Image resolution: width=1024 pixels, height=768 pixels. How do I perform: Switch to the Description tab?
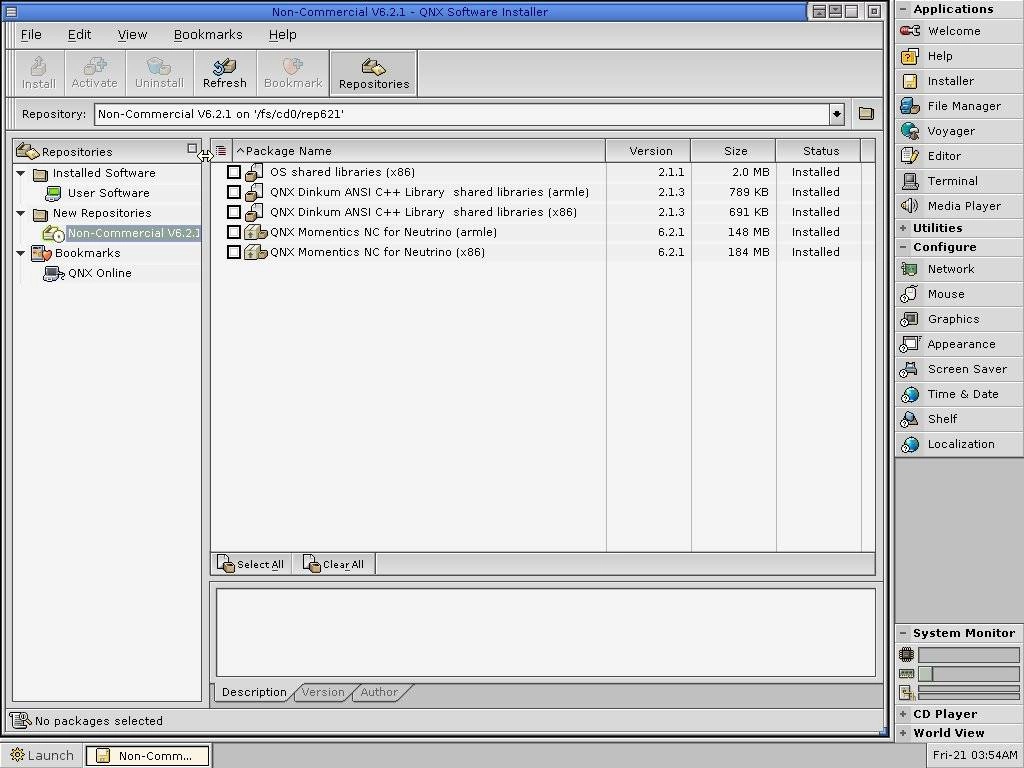[x=254, y=692]
